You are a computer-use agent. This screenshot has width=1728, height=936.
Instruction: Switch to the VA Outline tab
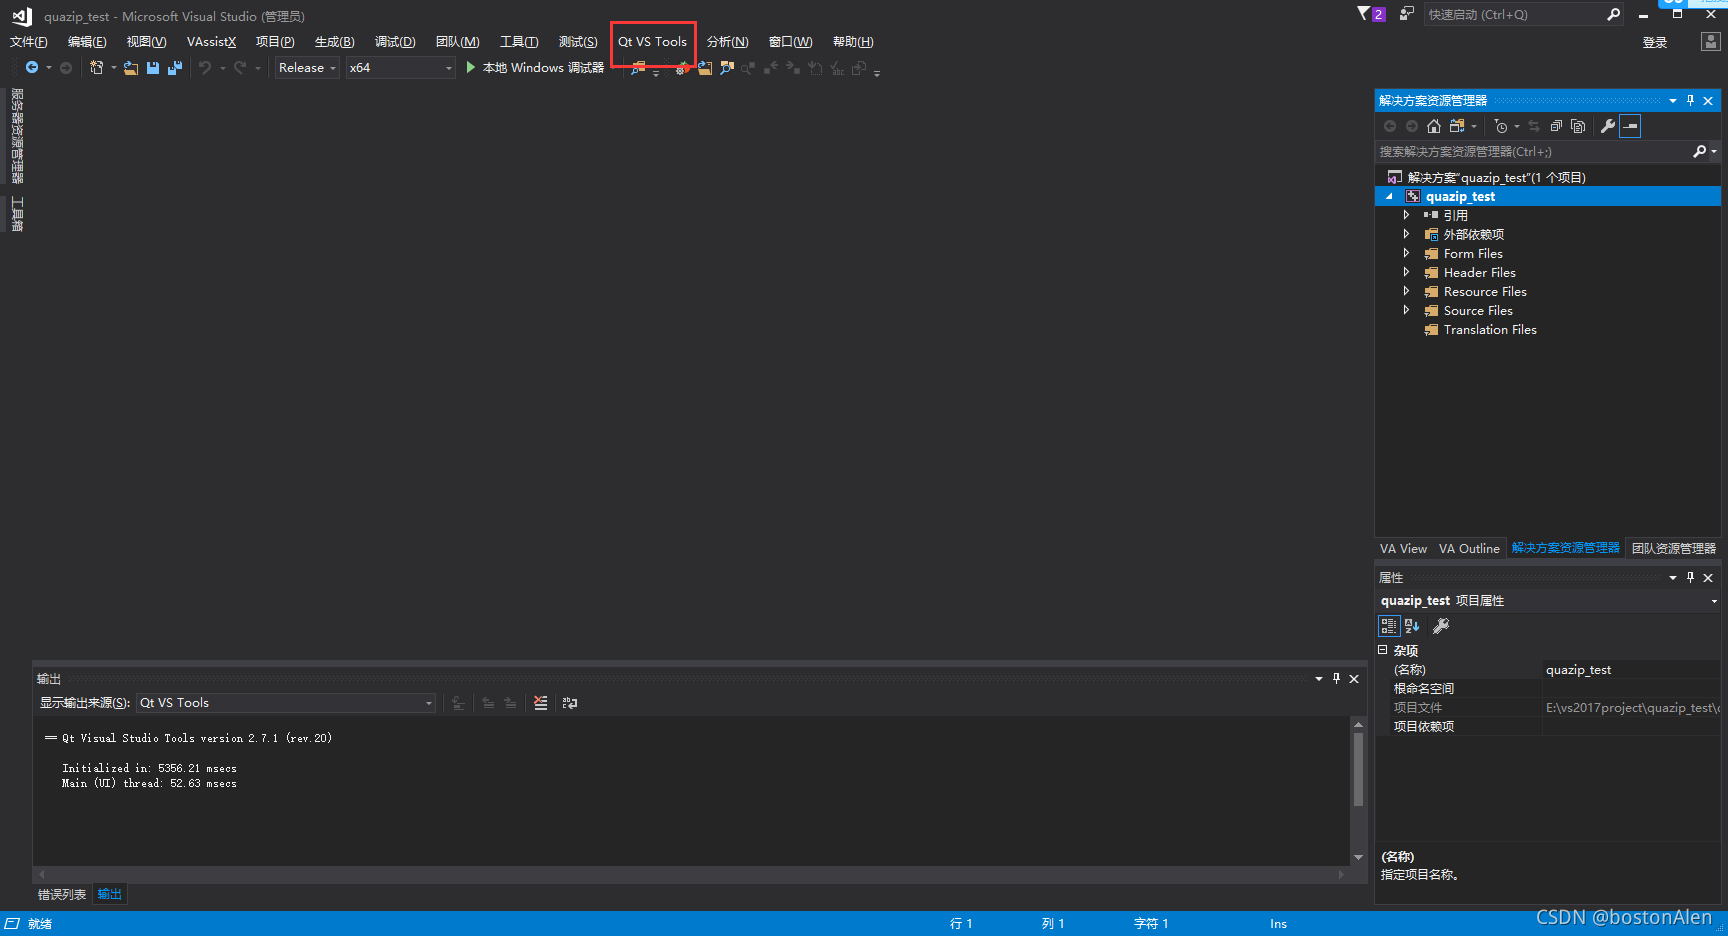(x=1469, y=549)
